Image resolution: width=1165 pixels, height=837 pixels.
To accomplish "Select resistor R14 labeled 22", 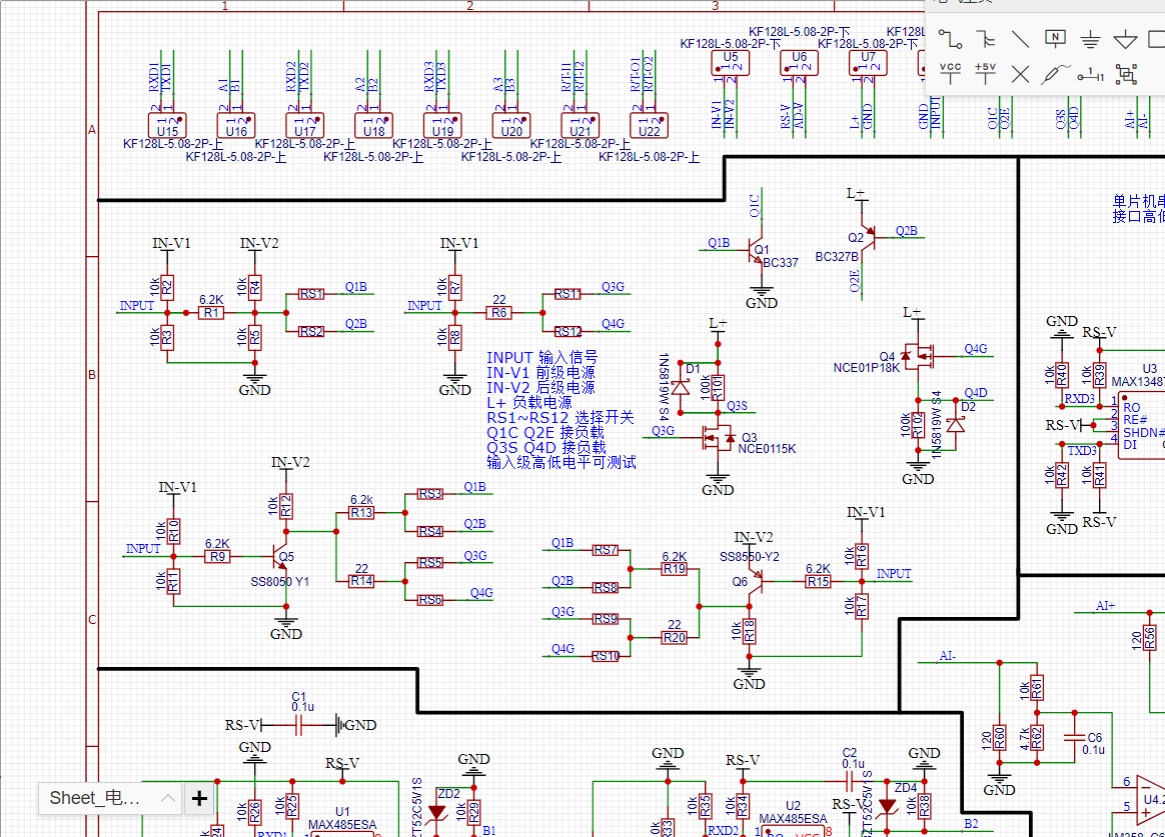I will 362,582.
